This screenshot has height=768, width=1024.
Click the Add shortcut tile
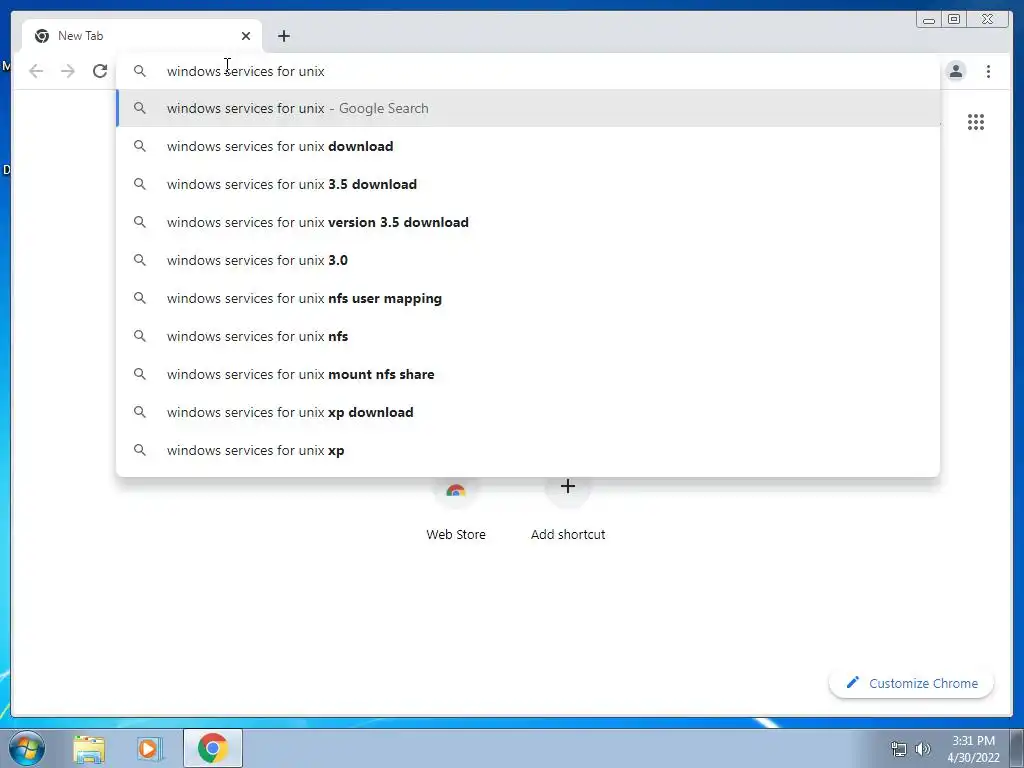568,511
